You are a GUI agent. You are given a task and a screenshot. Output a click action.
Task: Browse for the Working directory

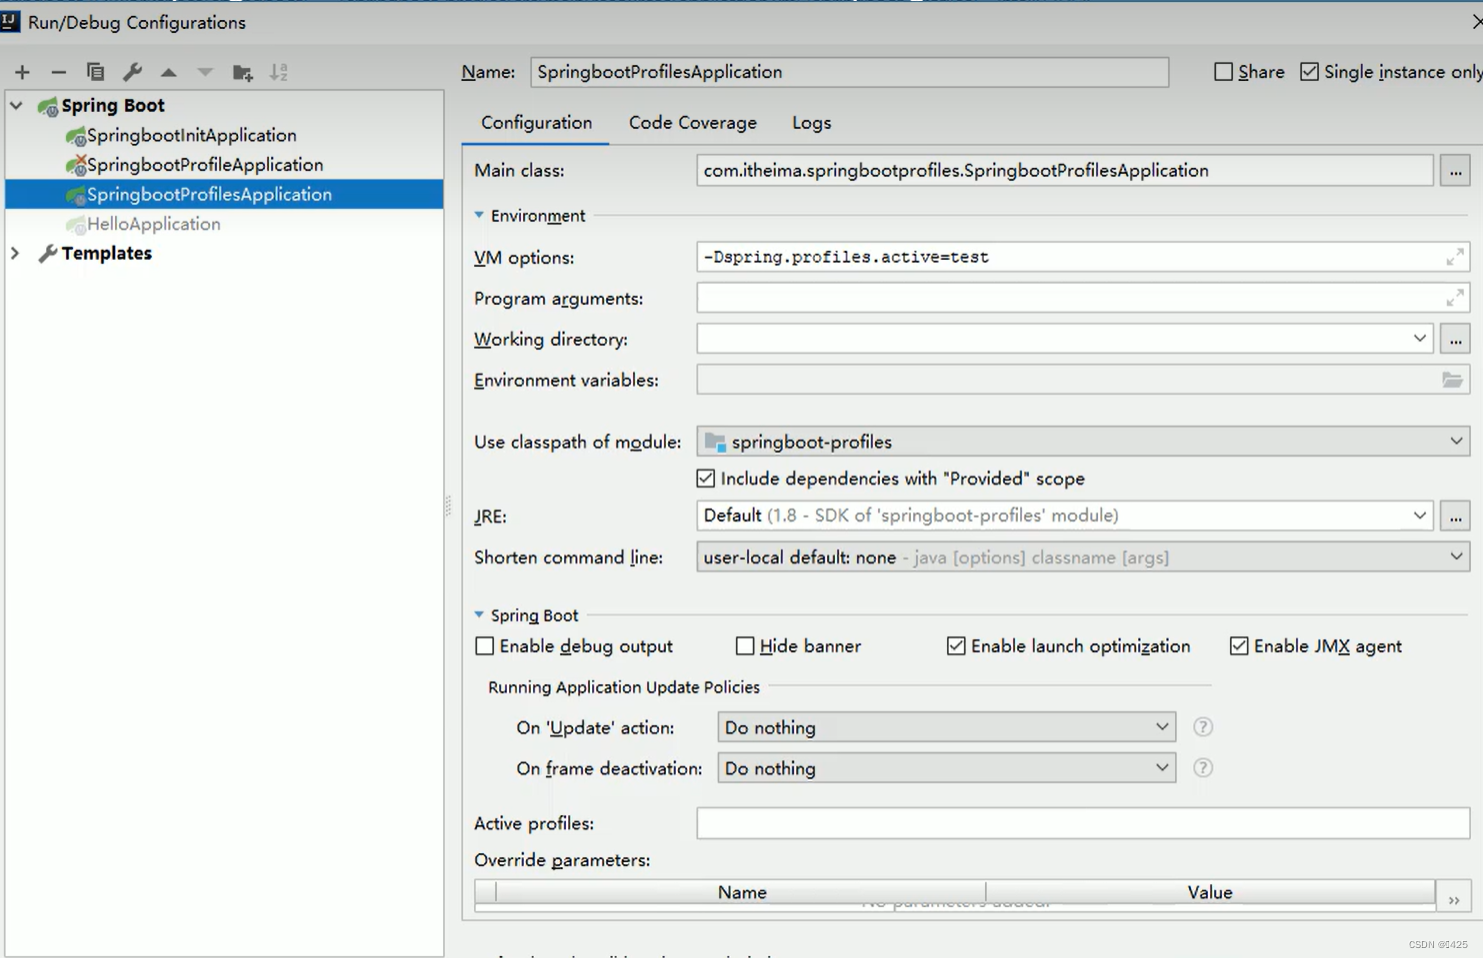tap(1455, 339)
